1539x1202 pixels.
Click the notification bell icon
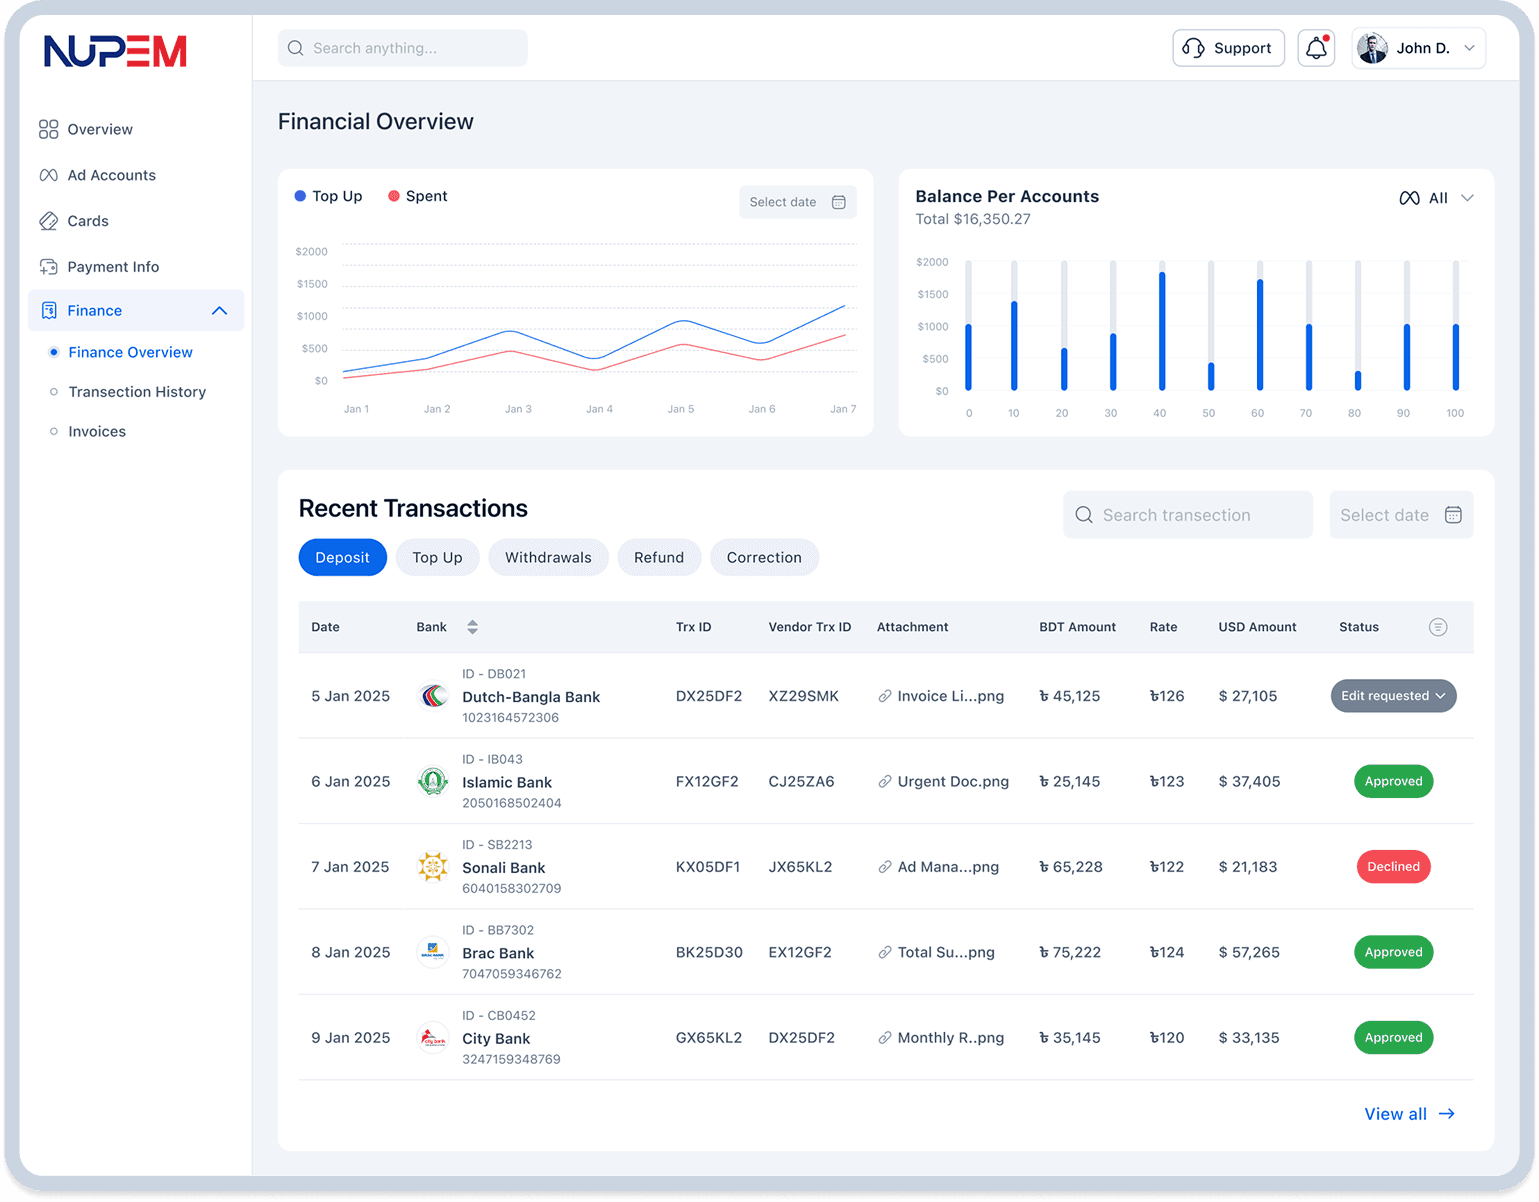click(1316, 48)
